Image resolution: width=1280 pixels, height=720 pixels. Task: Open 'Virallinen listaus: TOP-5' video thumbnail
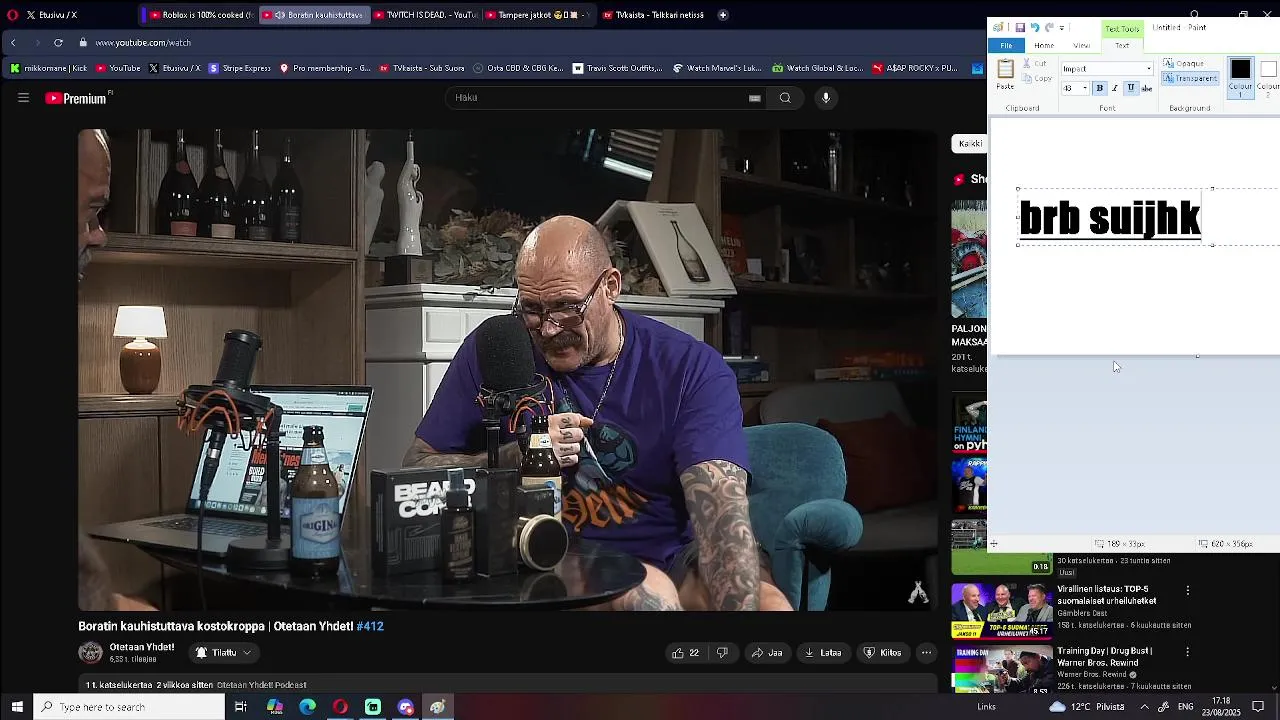1002,610
